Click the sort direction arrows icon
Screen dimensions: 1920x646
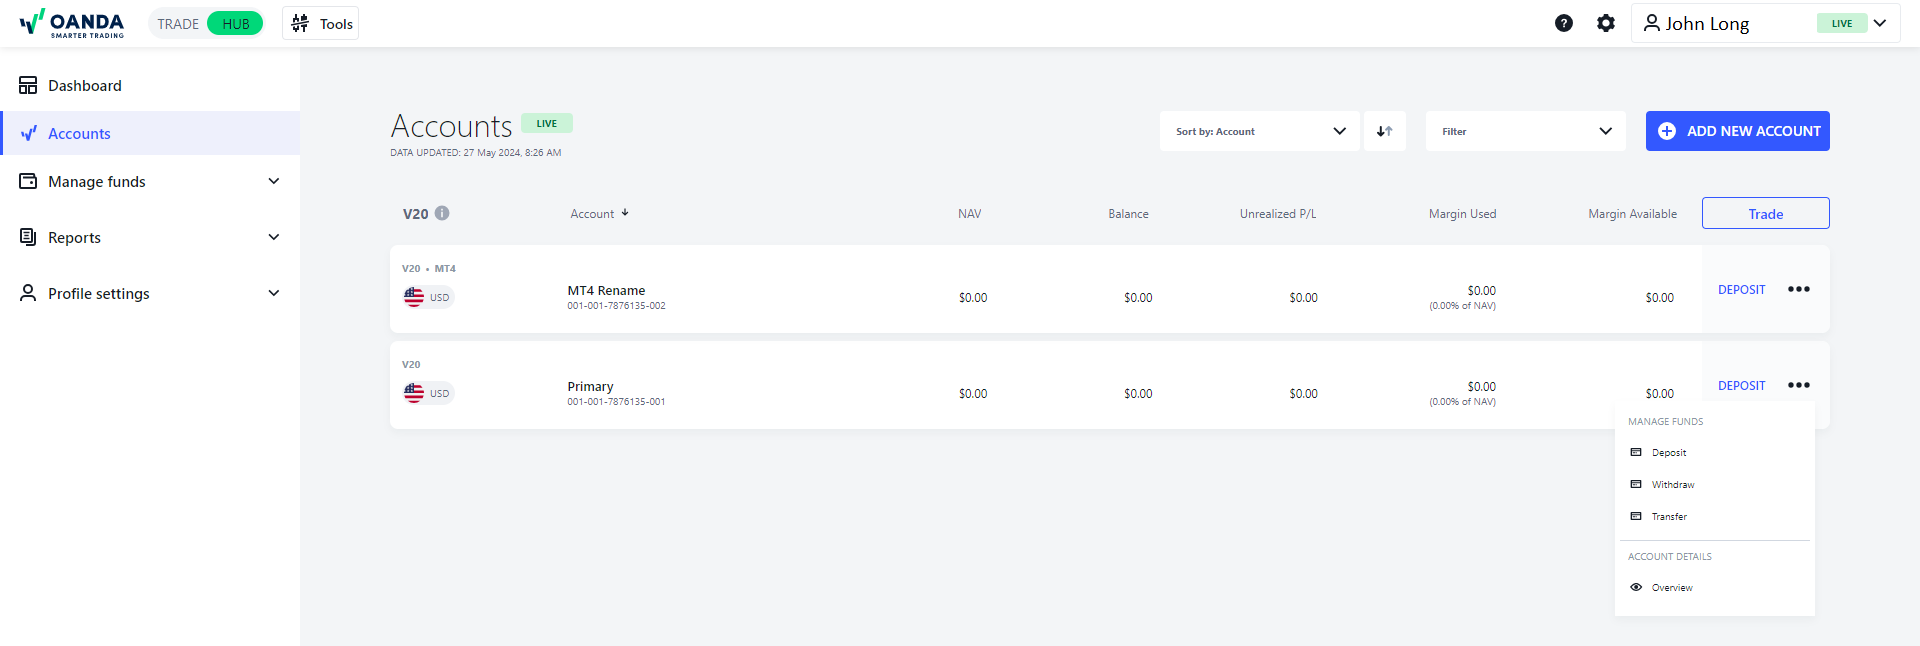tap(1384, 131)
